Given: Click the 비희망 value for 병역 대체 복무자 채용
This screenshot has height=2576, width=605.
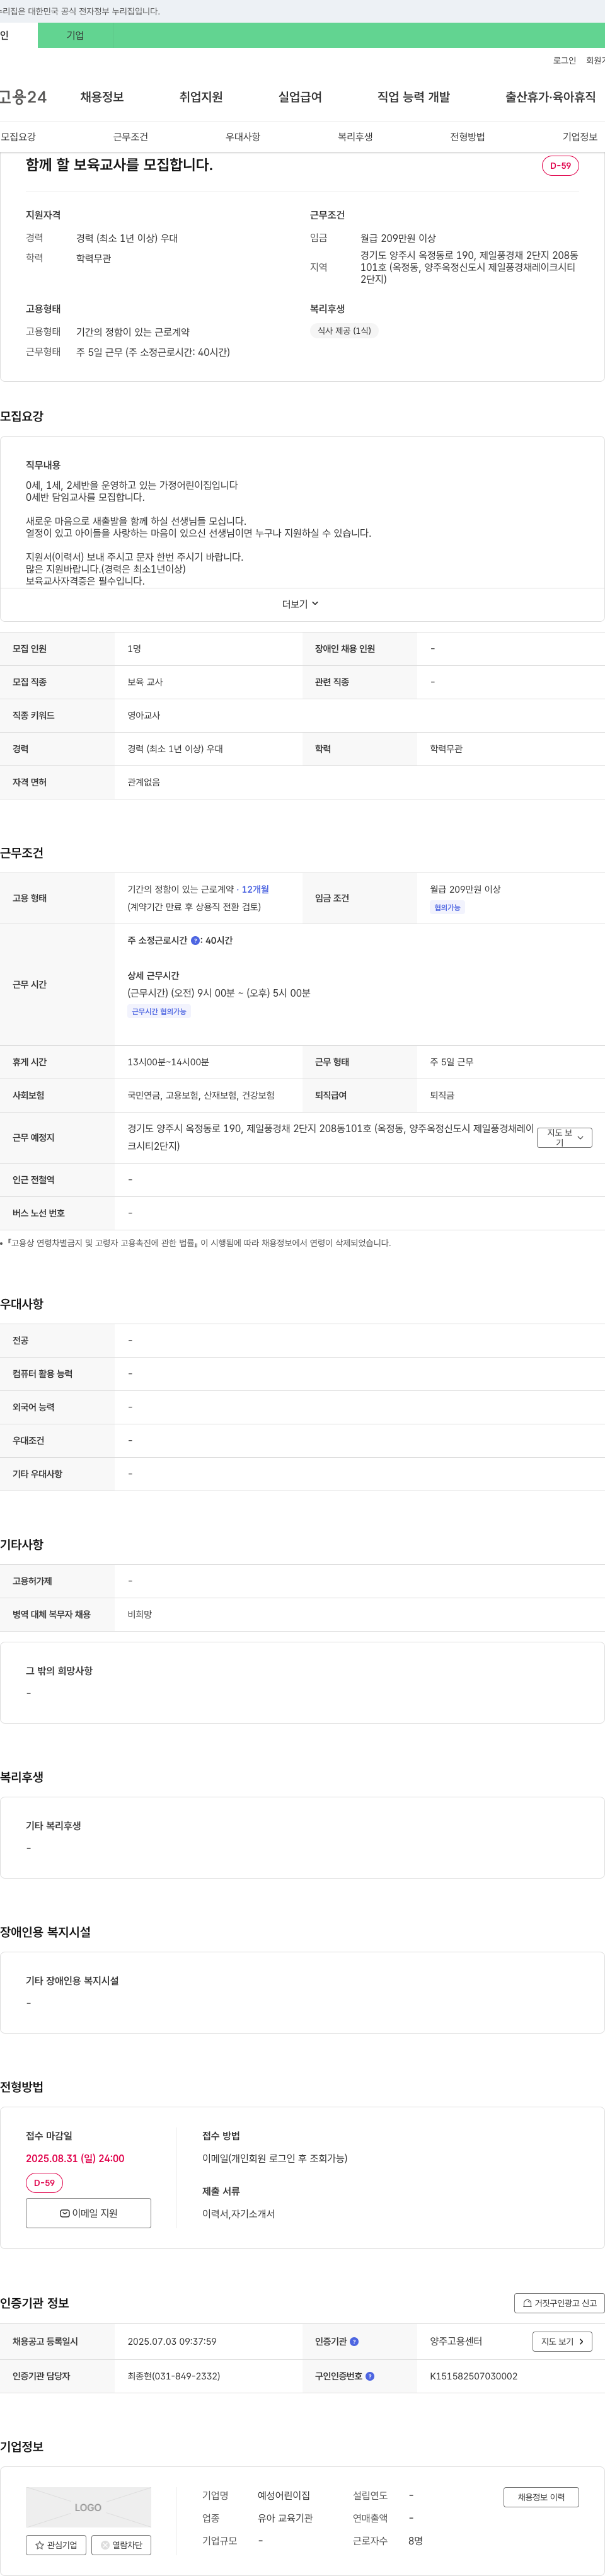Looking at the screenshot, I should tap(140, 1615).
